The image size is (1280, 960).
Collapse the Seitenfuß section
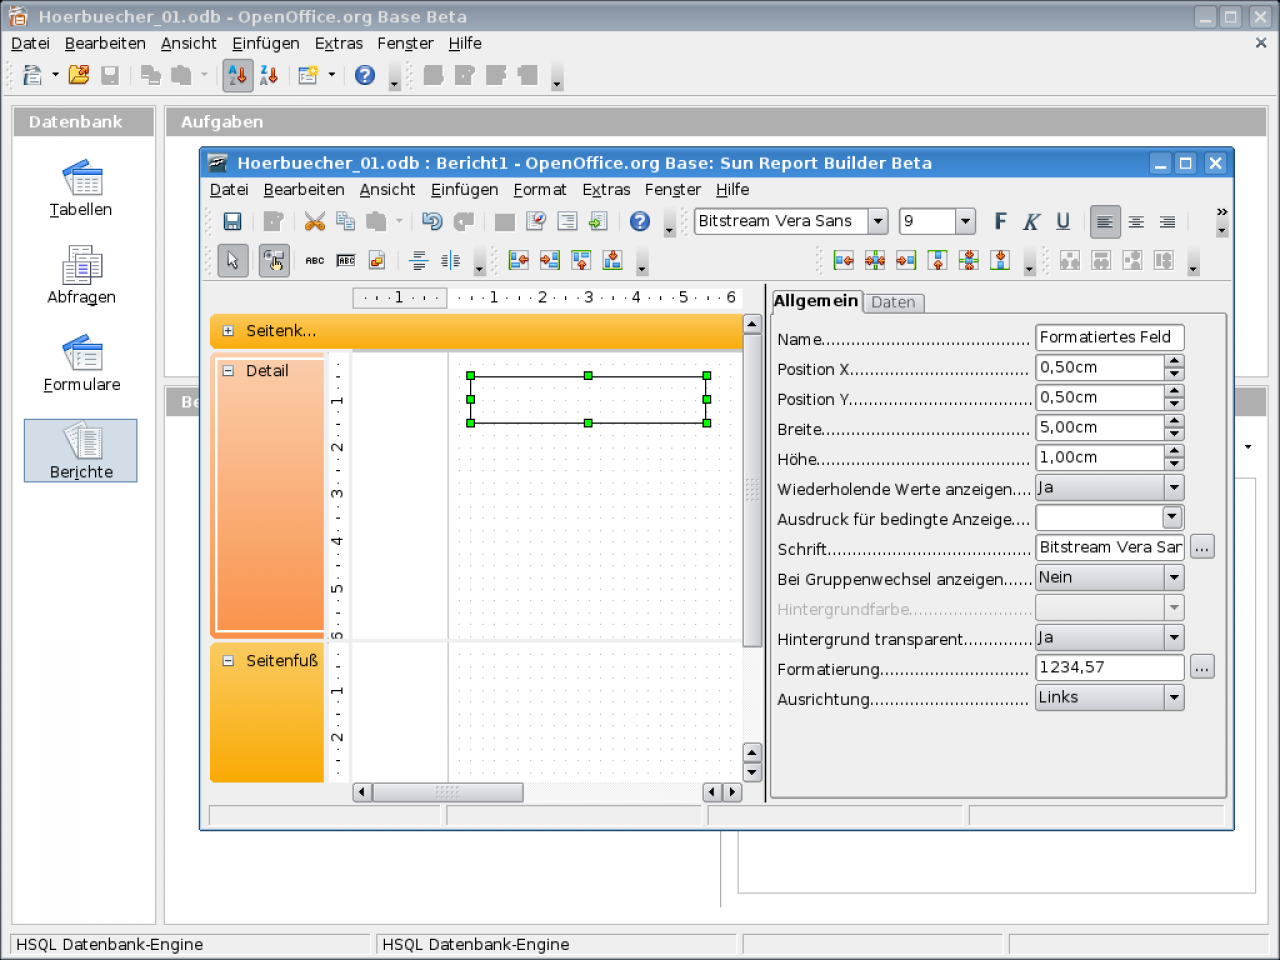pos(228,661)
